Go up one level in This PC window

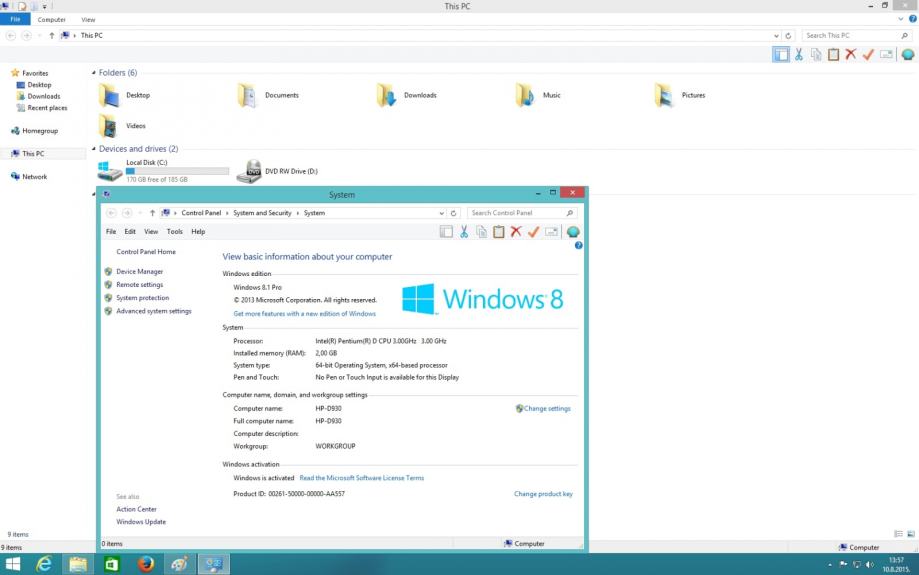tap(52, 36)
